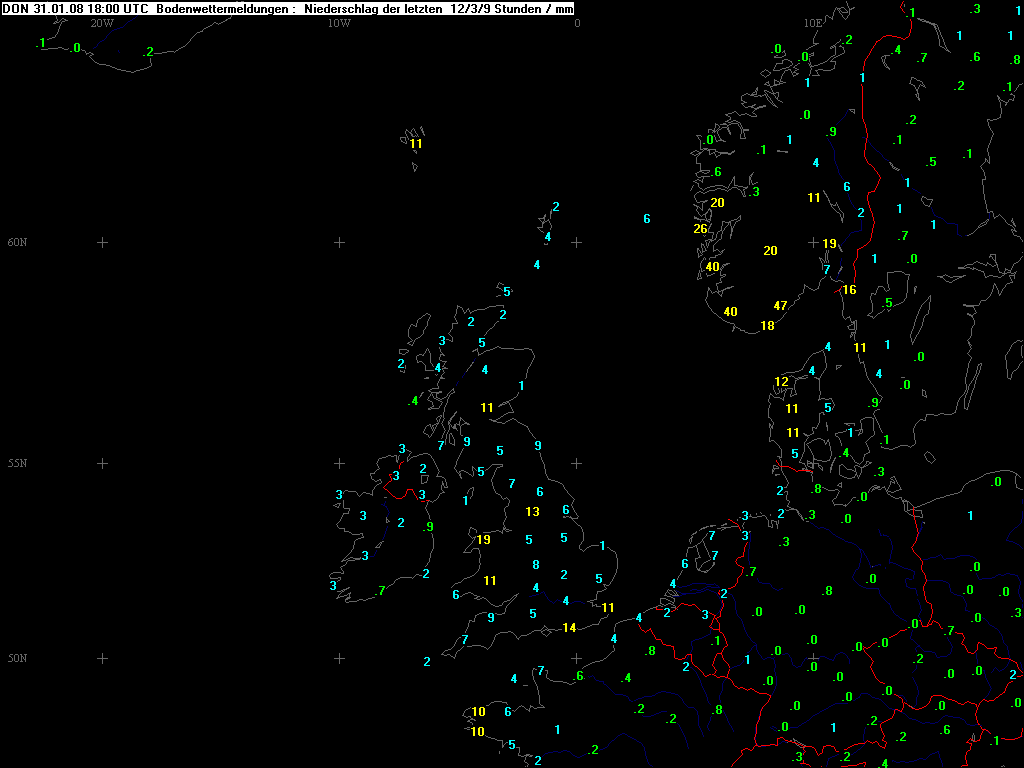The height and width of the screenshot is (768, 1024).
Task: Click the yellow 16 value near the Sweden border
Action: (x=849, y=290)
